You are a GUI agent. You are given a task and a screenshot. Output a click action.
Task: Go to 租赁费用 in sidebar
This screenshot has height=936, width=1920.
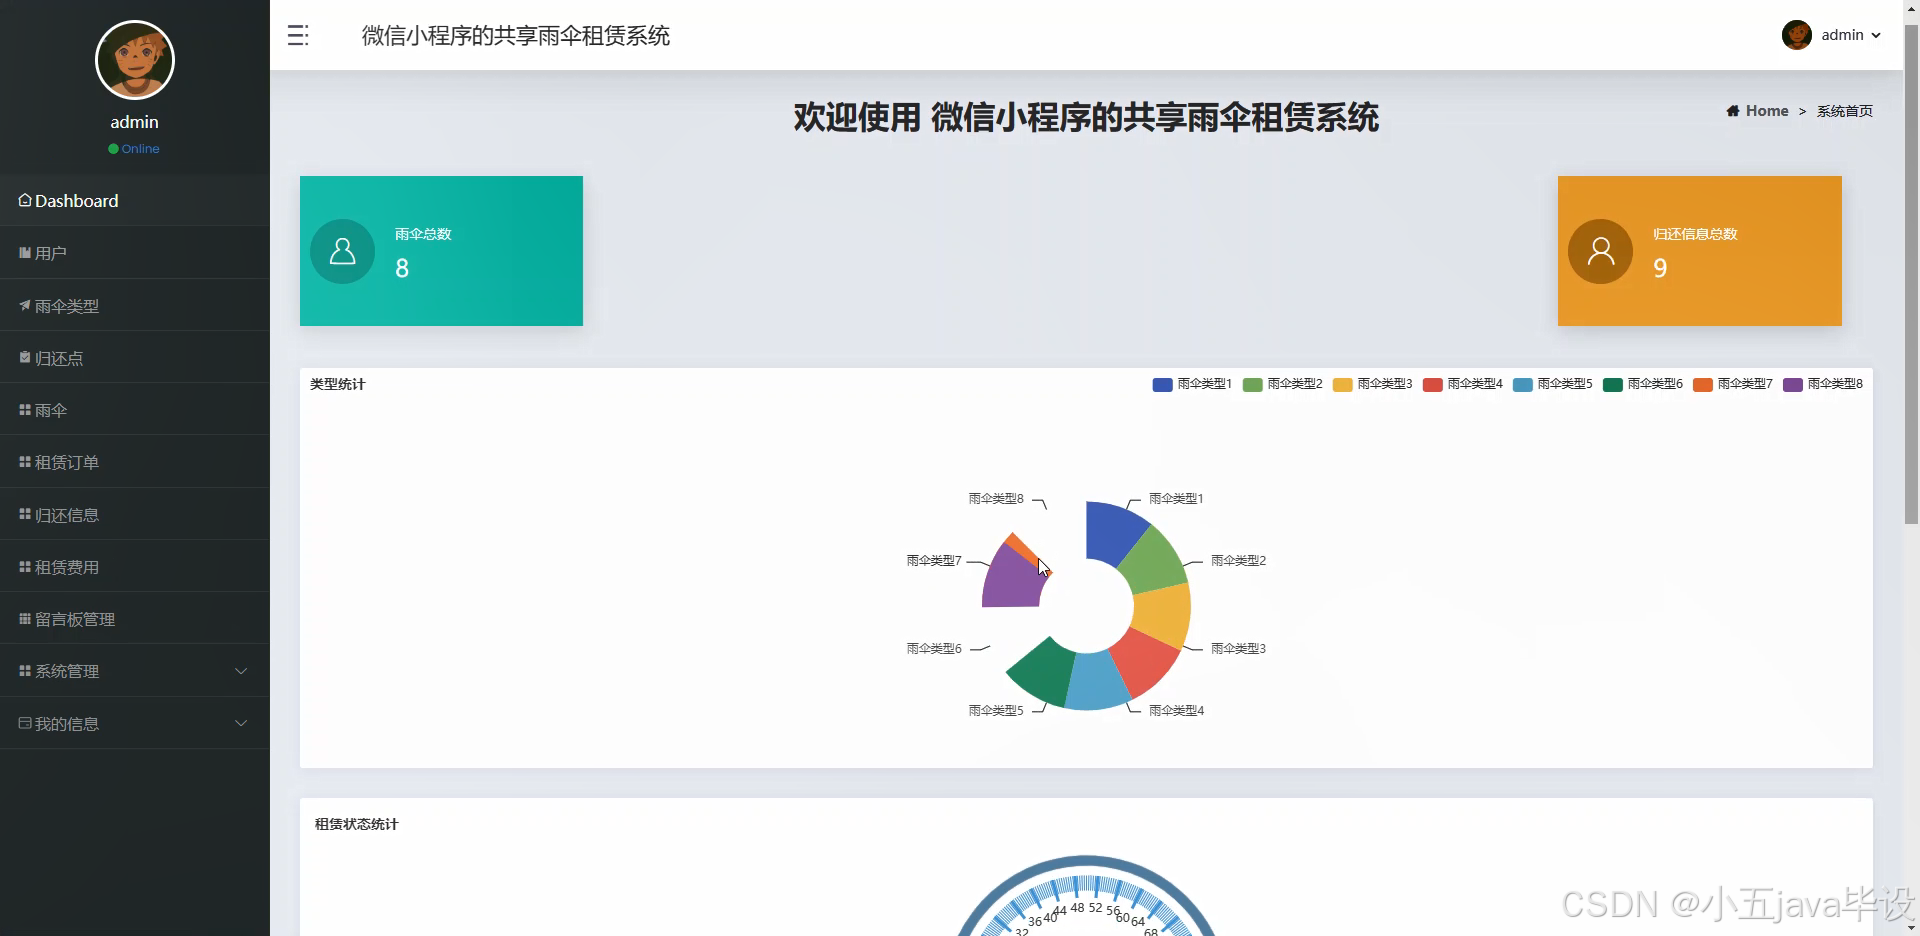tap(135, 566)
